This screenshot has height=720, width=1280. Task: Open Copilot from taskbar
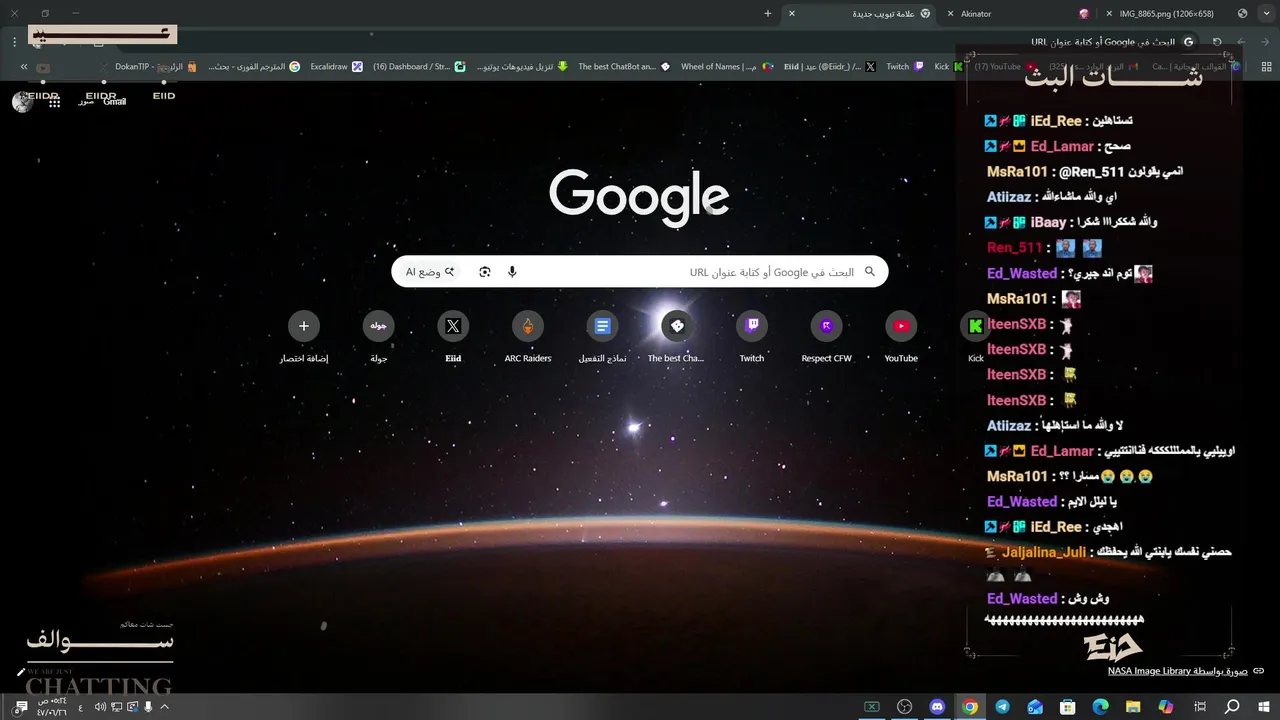pyautogui.click(x=1166, y=707)
